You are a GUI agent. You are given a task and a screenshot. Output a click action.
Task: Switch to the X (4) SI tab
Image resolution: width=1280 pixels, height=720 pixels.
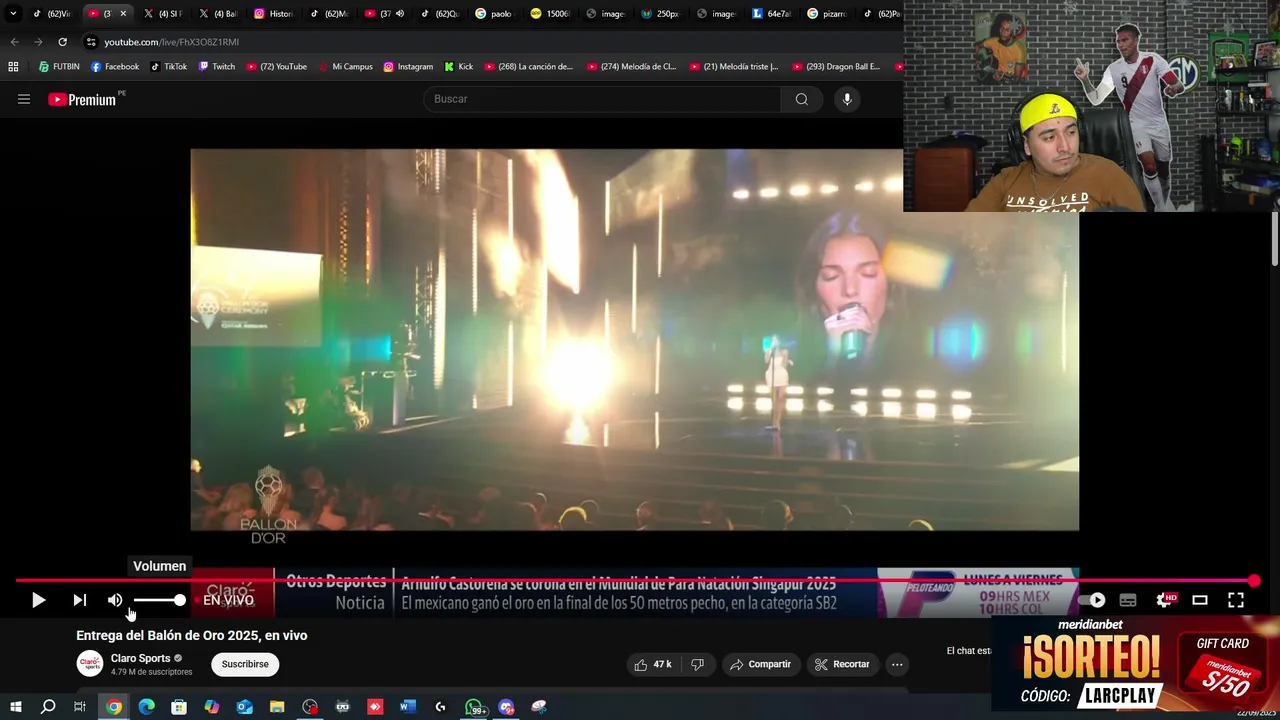[163, 14]
